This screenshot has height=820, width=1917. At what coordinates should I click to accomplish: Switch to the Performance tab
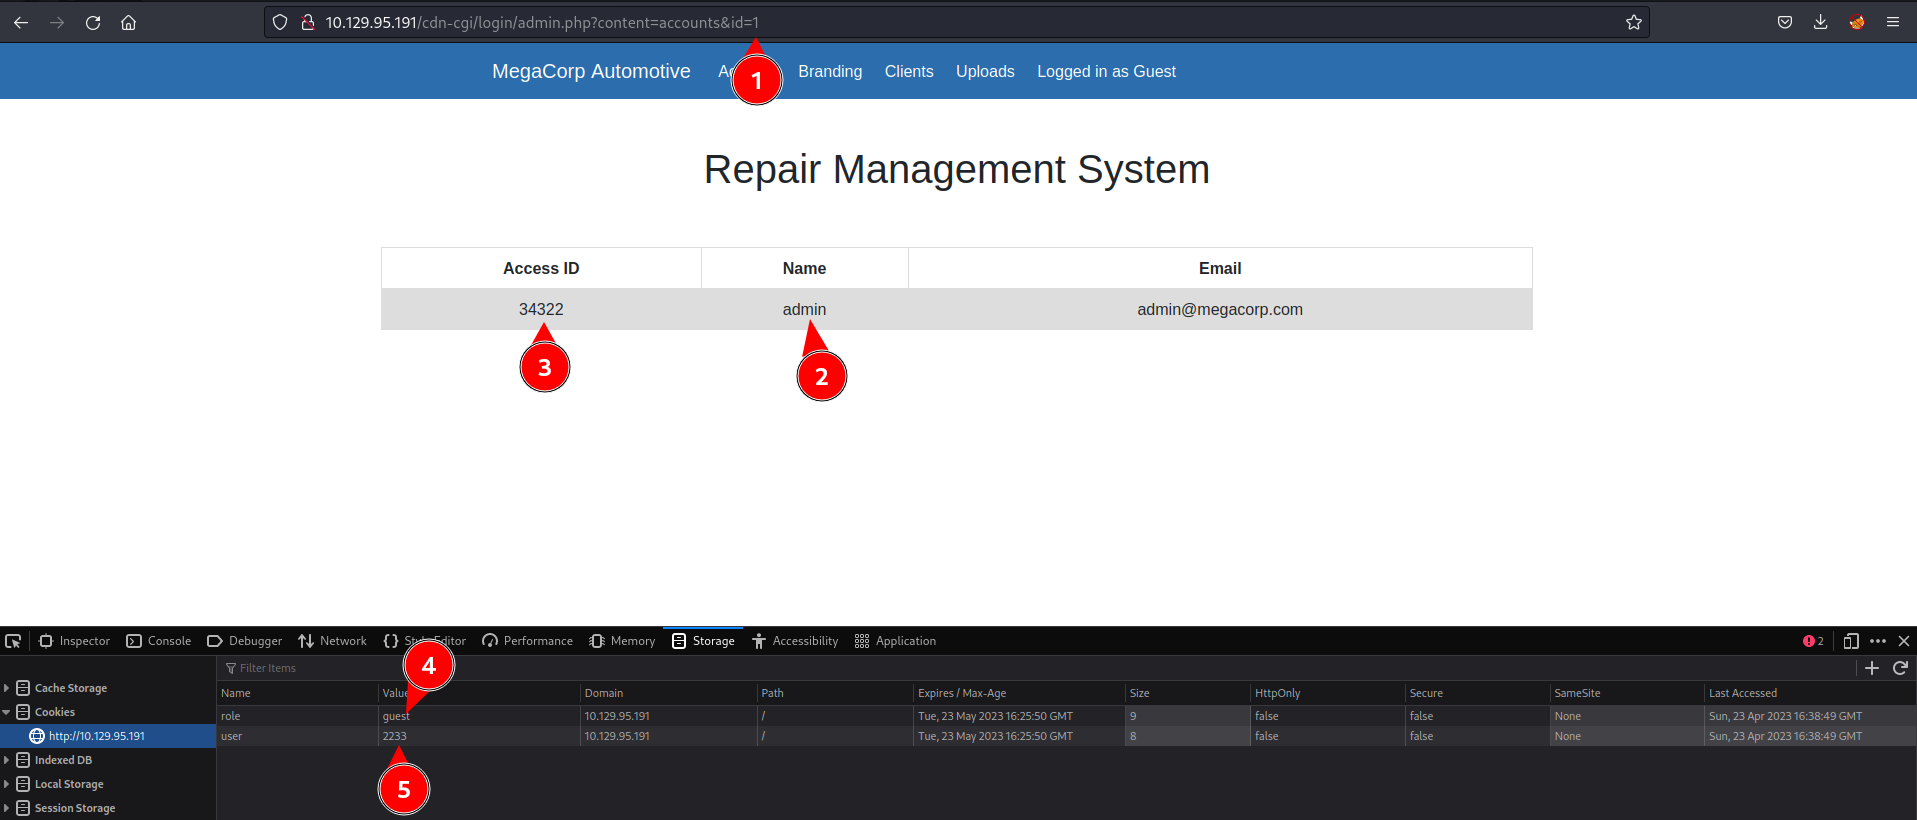(x=528, y=641)
